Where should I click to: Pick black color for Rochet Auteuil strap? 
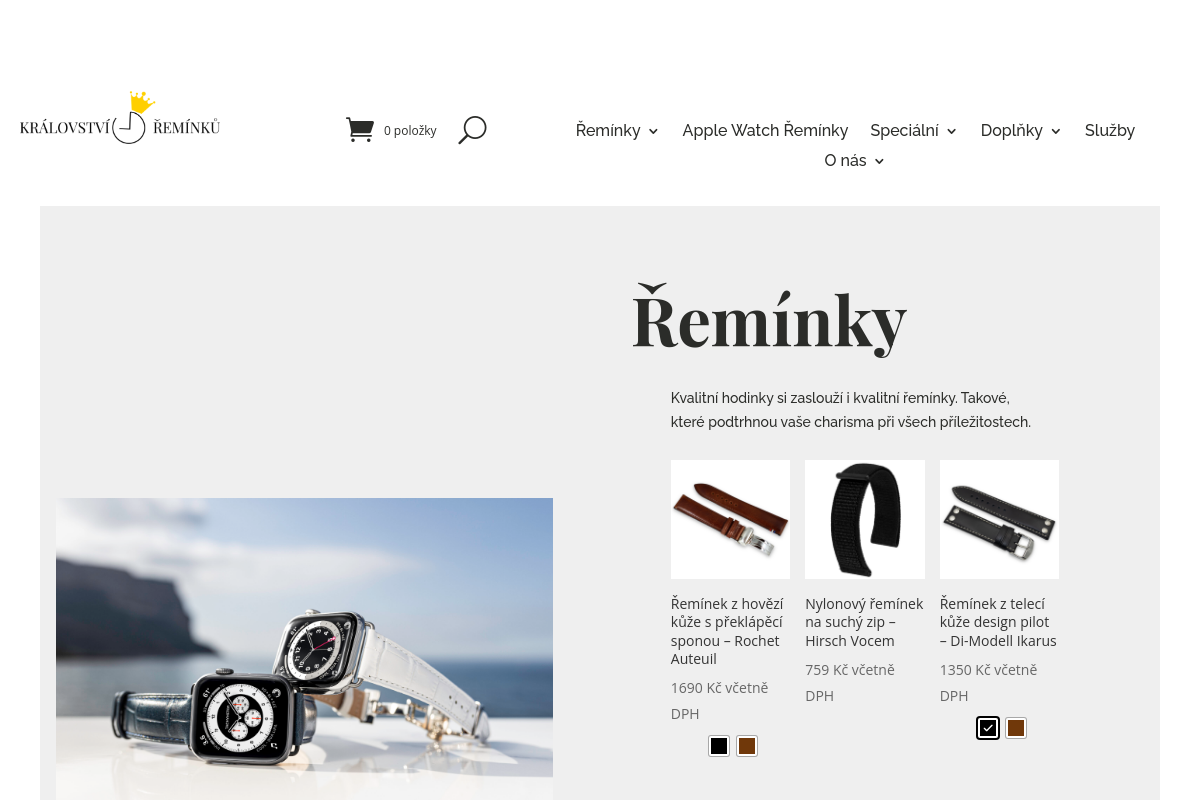719,746
